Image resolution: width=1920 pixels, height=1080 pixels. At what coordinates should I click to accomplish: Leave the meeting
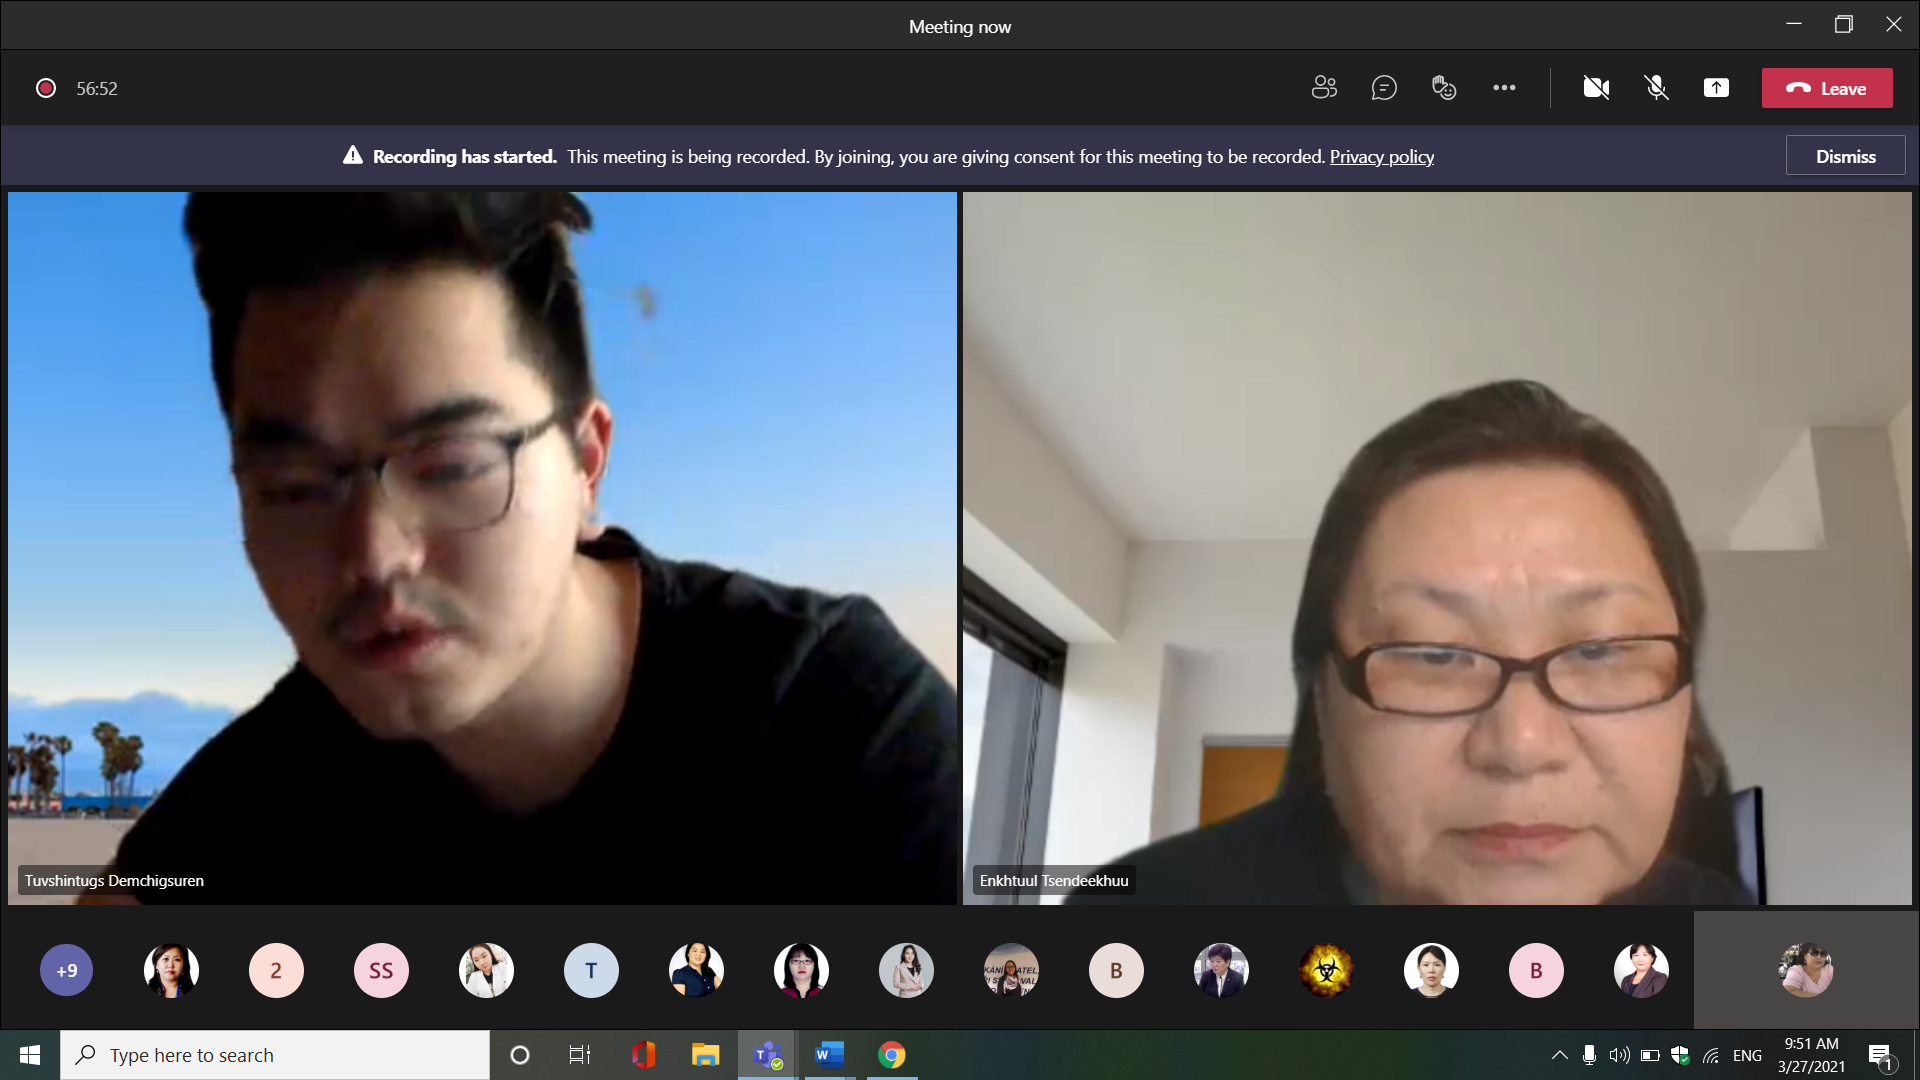coord(1827,88)
